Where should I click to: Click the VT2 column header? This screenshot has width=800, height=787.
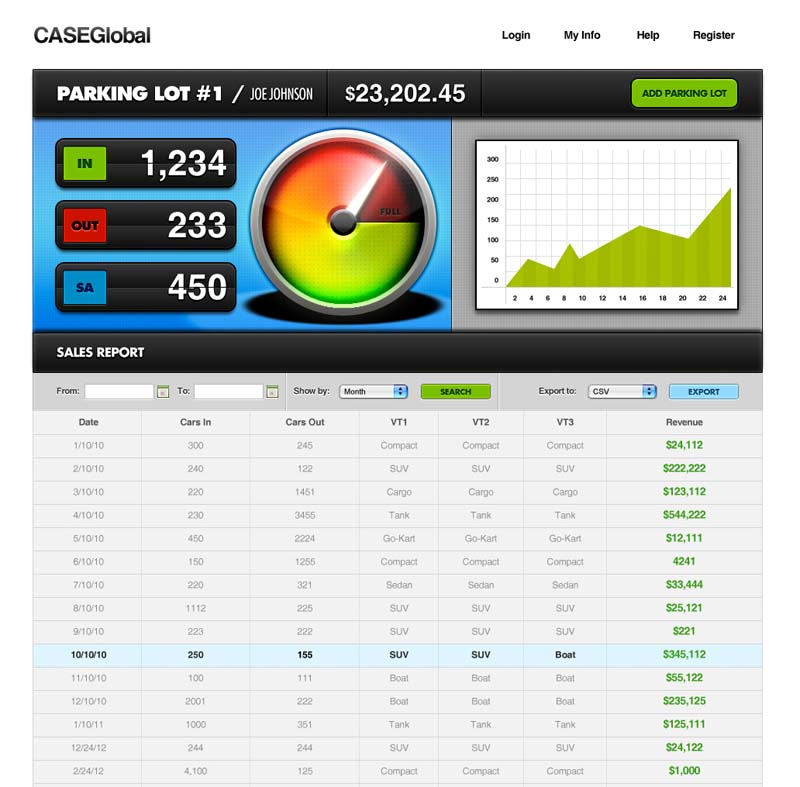point(481,422)
